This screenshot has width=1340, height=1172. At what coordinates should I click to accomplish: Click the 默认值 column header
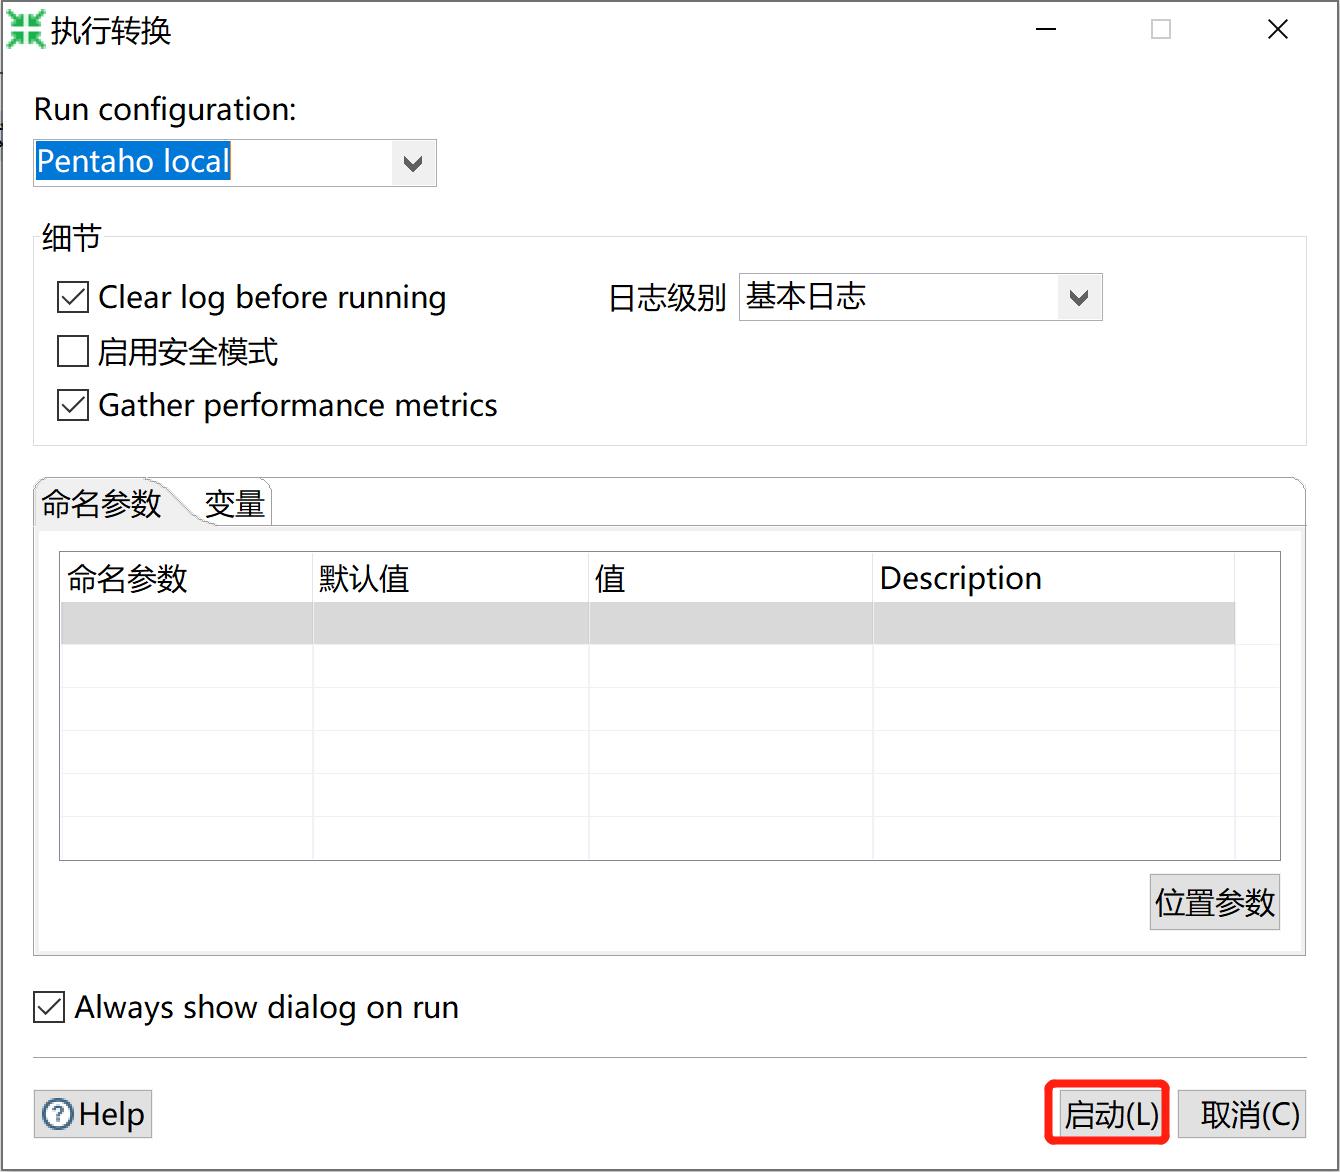pos(451,578)
